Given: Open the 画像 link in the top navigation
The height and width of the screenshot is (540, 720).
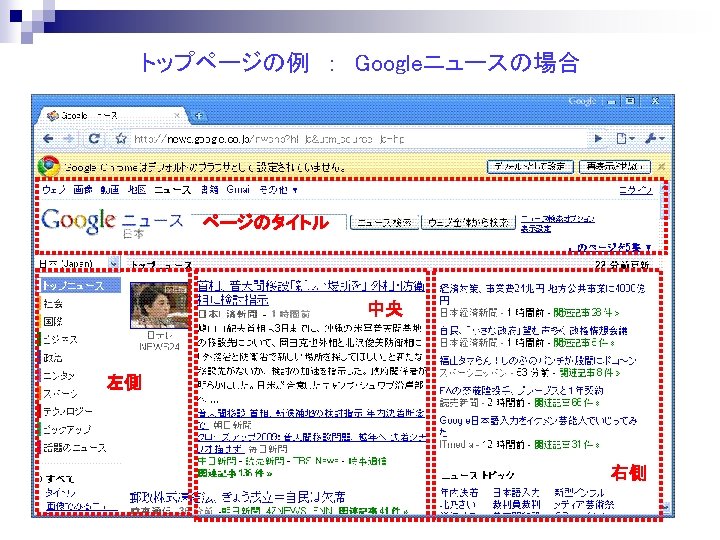Looking at the screenshot, I should [x=83, y=190].
